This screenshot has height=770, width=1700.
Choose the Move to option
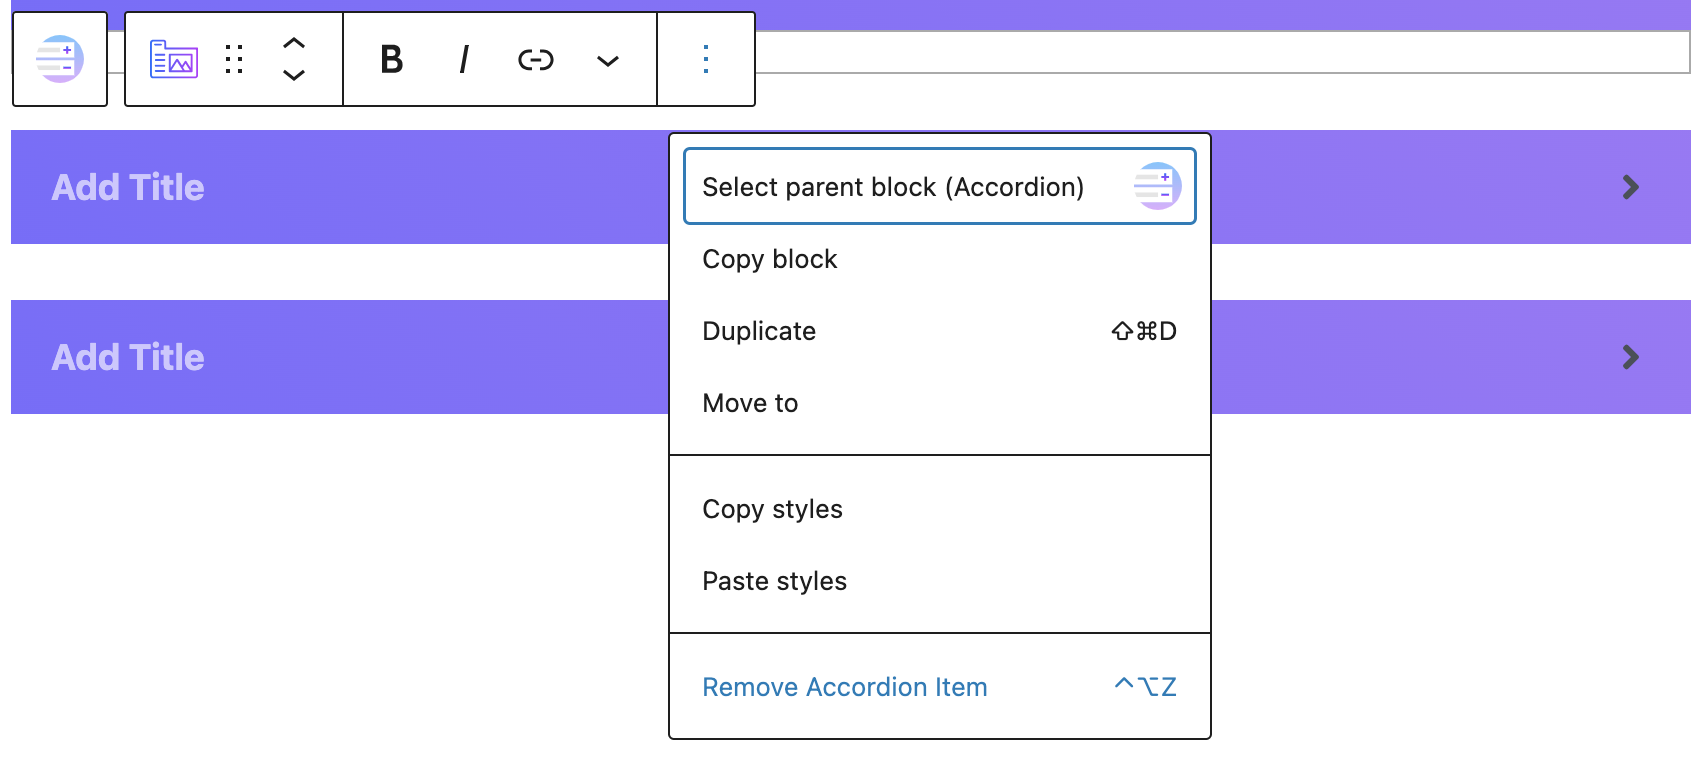point(940,403)
